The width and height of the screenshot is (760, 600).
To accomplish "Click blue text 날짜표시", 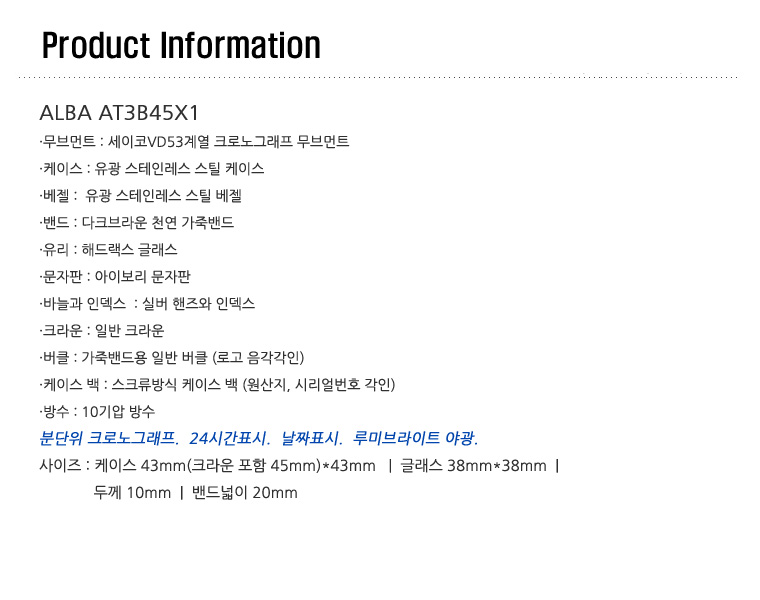I will pyautogui.click(x=312, y=438).
